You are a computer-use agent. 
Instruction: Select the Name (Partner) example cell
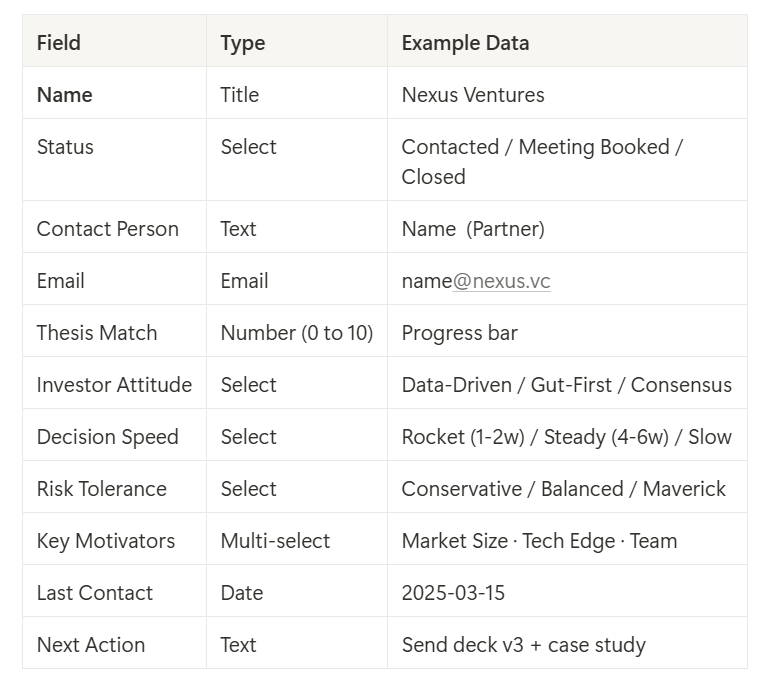[473, 229]
